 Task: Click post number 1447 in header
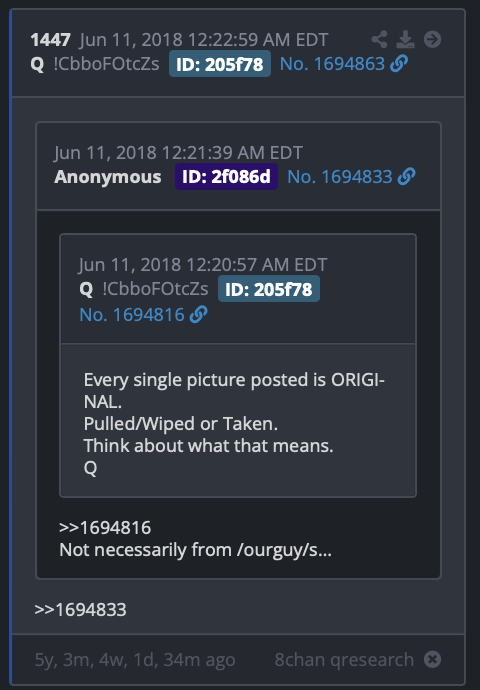coord(51,40)
